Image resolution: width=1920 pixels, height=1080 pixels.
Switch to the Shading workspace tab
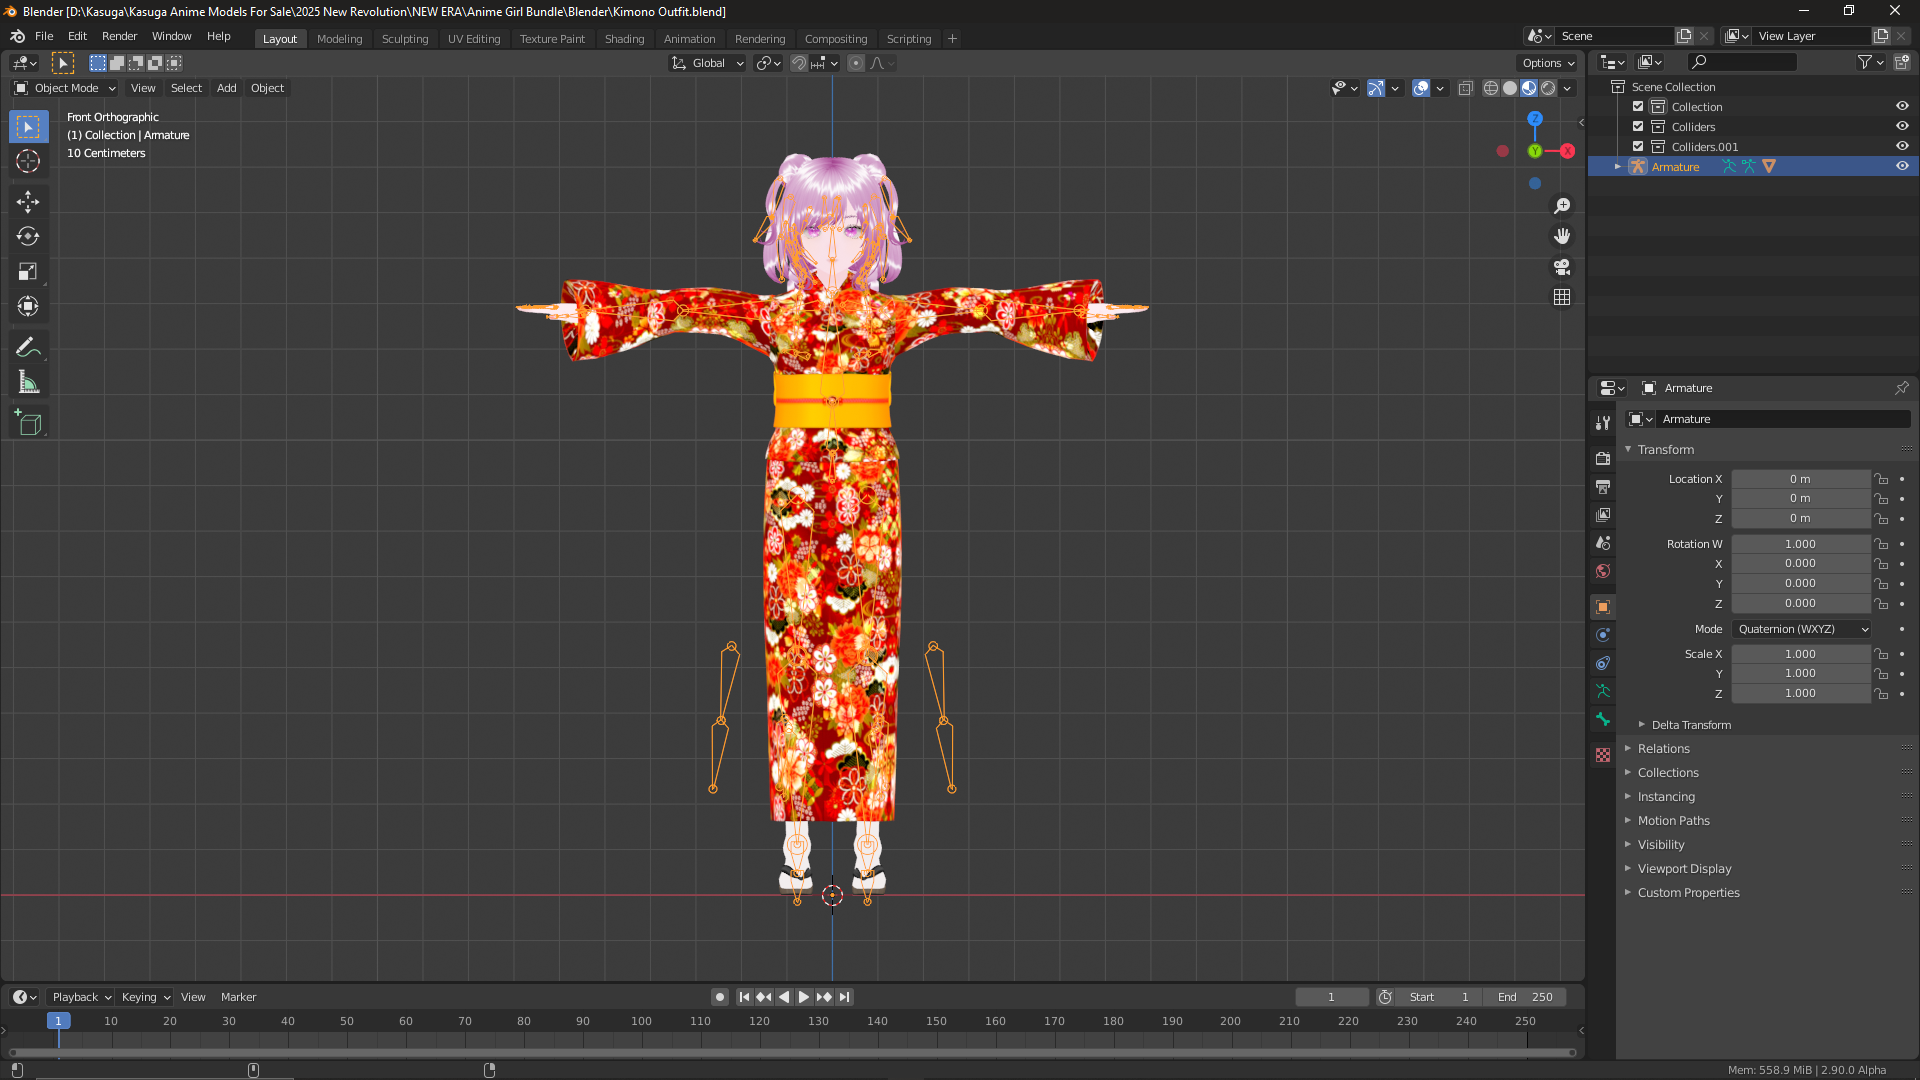tap(624, 39)
